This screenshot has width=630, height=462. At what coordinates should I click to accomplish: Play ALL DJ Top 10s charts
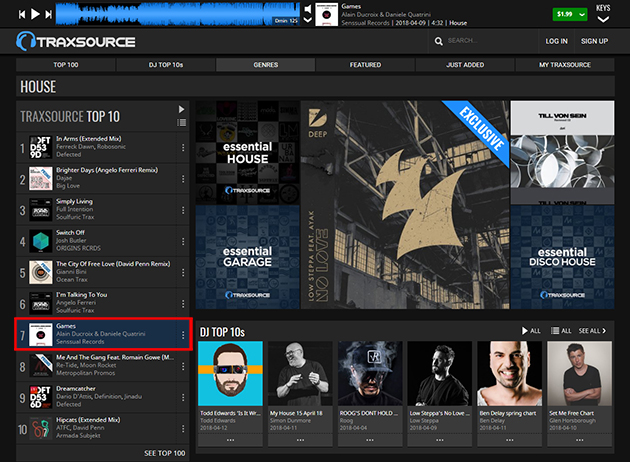531,331
